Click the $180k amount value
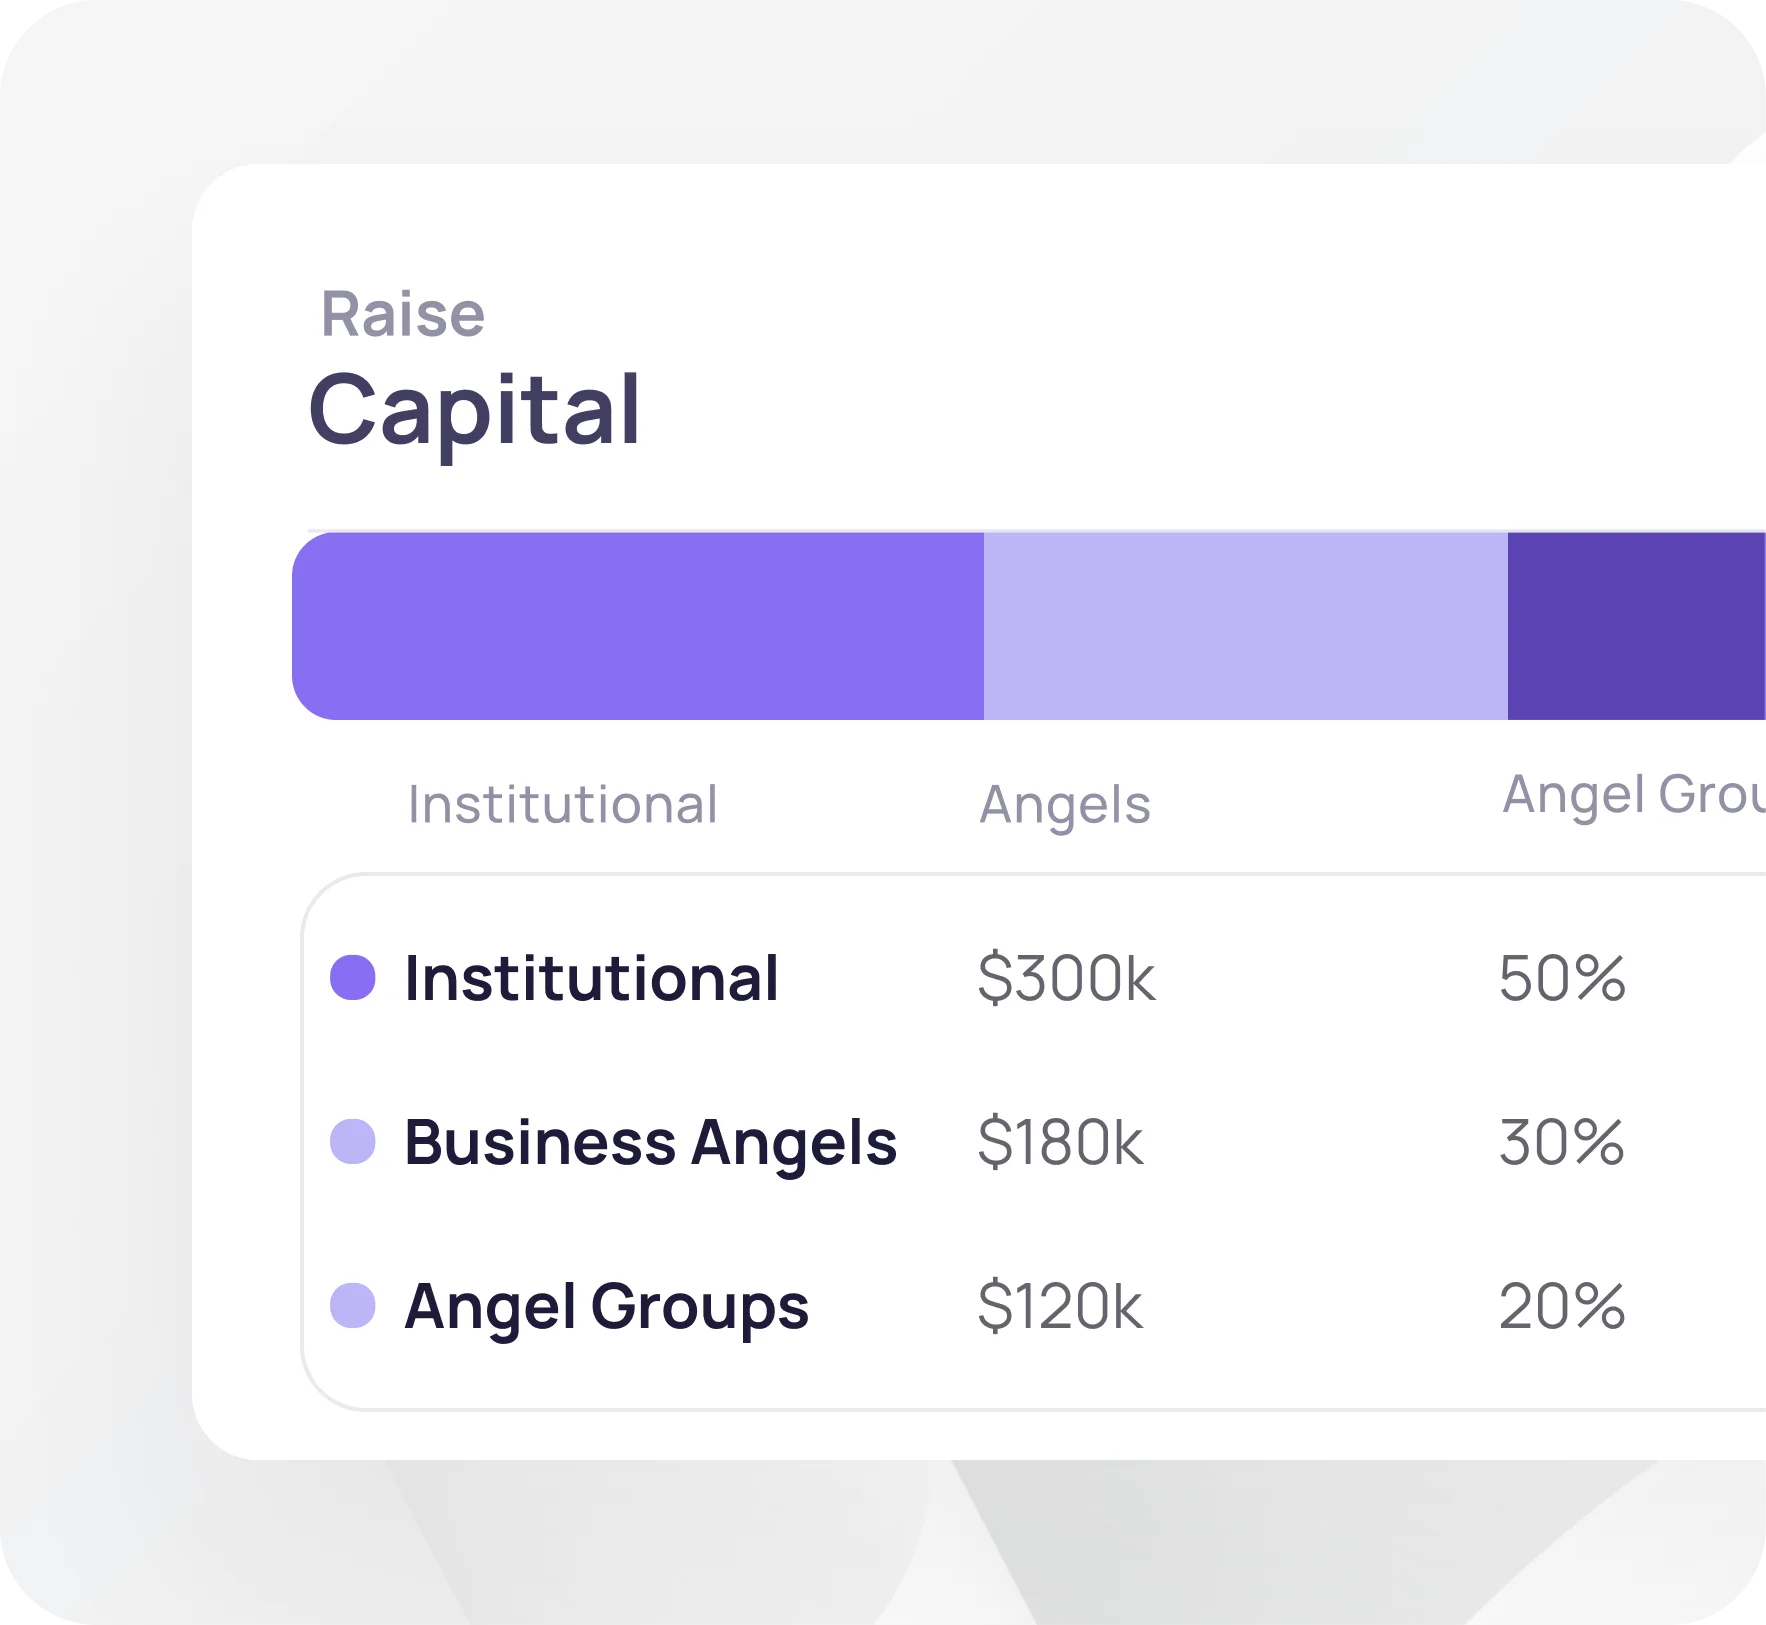This screenshot has height=1625, width=1766. pyautogui.click(x=1060, y=1141)
